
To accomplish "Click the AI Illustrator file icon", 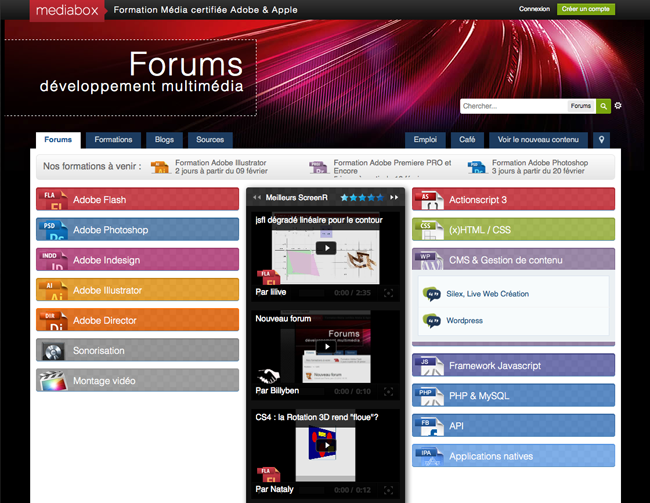I will pos(53,291).
